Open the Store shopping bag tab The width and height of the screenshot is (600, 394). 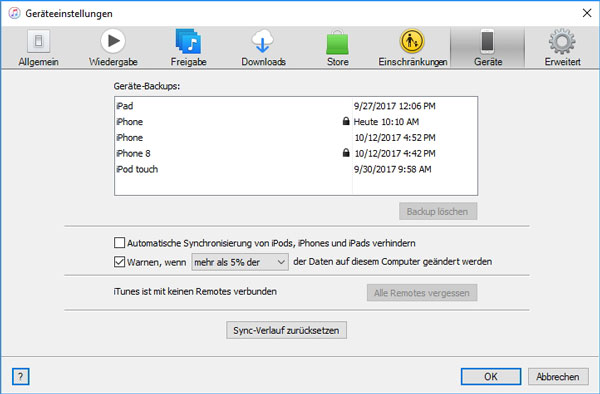(x=338, y=48)
